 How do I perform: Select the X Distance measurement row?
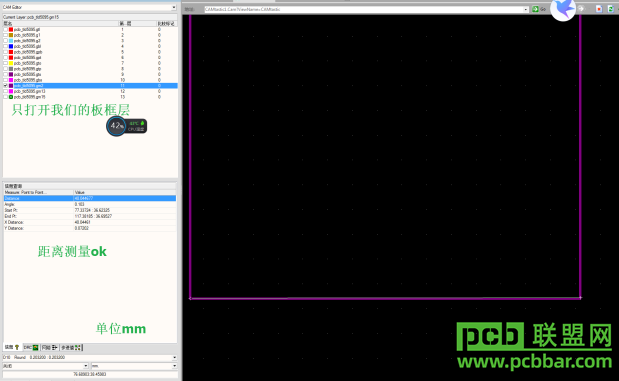point(90,222)
